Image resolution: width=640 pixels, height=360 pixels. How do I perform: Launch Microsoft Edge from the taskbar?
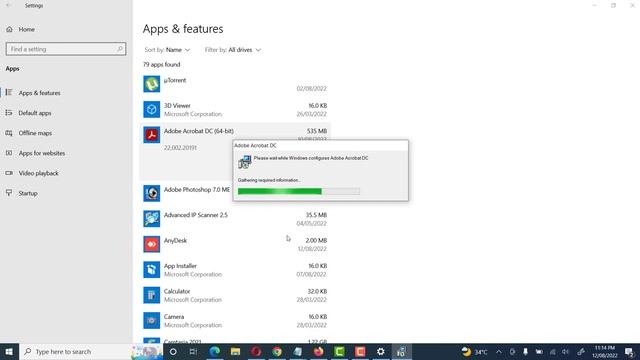(x=215, y=351)
